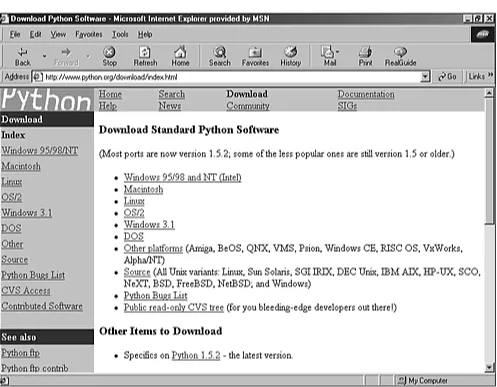
Task: Open the Home navigation link
Action: 110,94
